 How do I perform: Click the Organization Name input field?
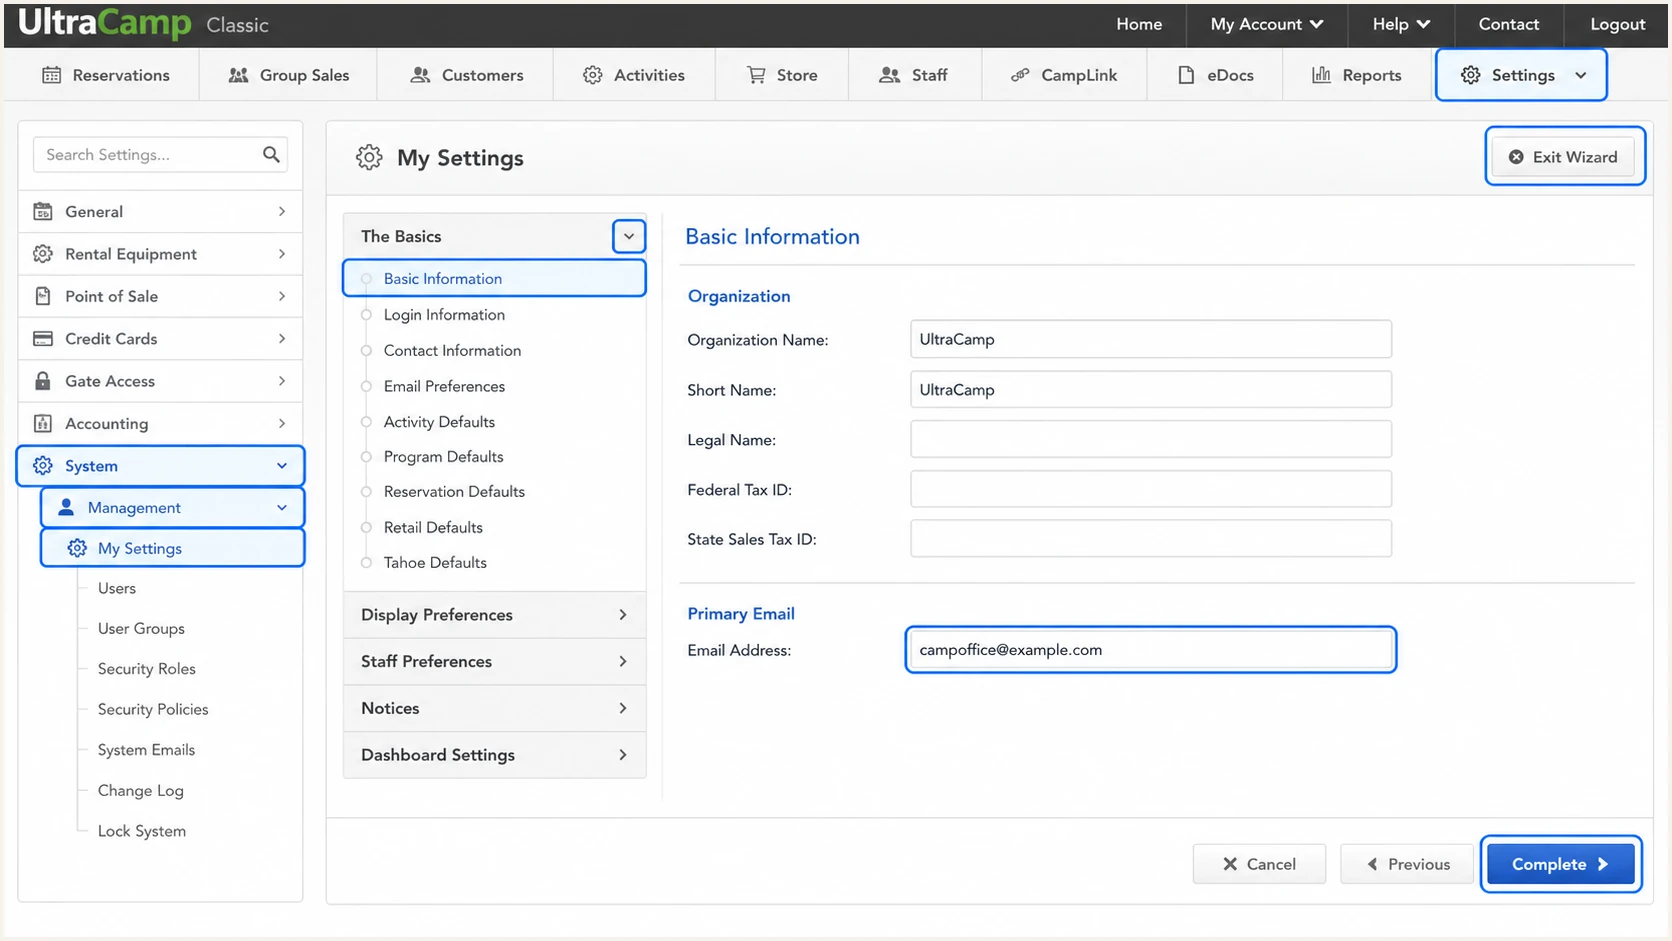click(x=1151, y=339)
